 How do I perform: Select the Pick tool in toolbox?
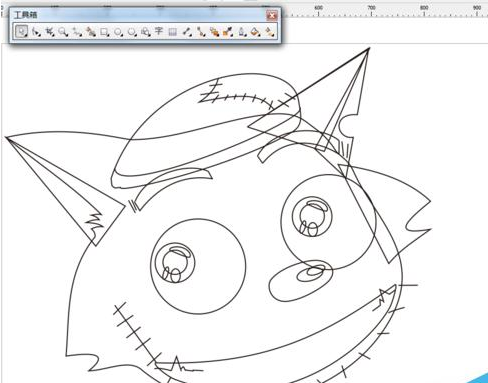coord(21,32)
